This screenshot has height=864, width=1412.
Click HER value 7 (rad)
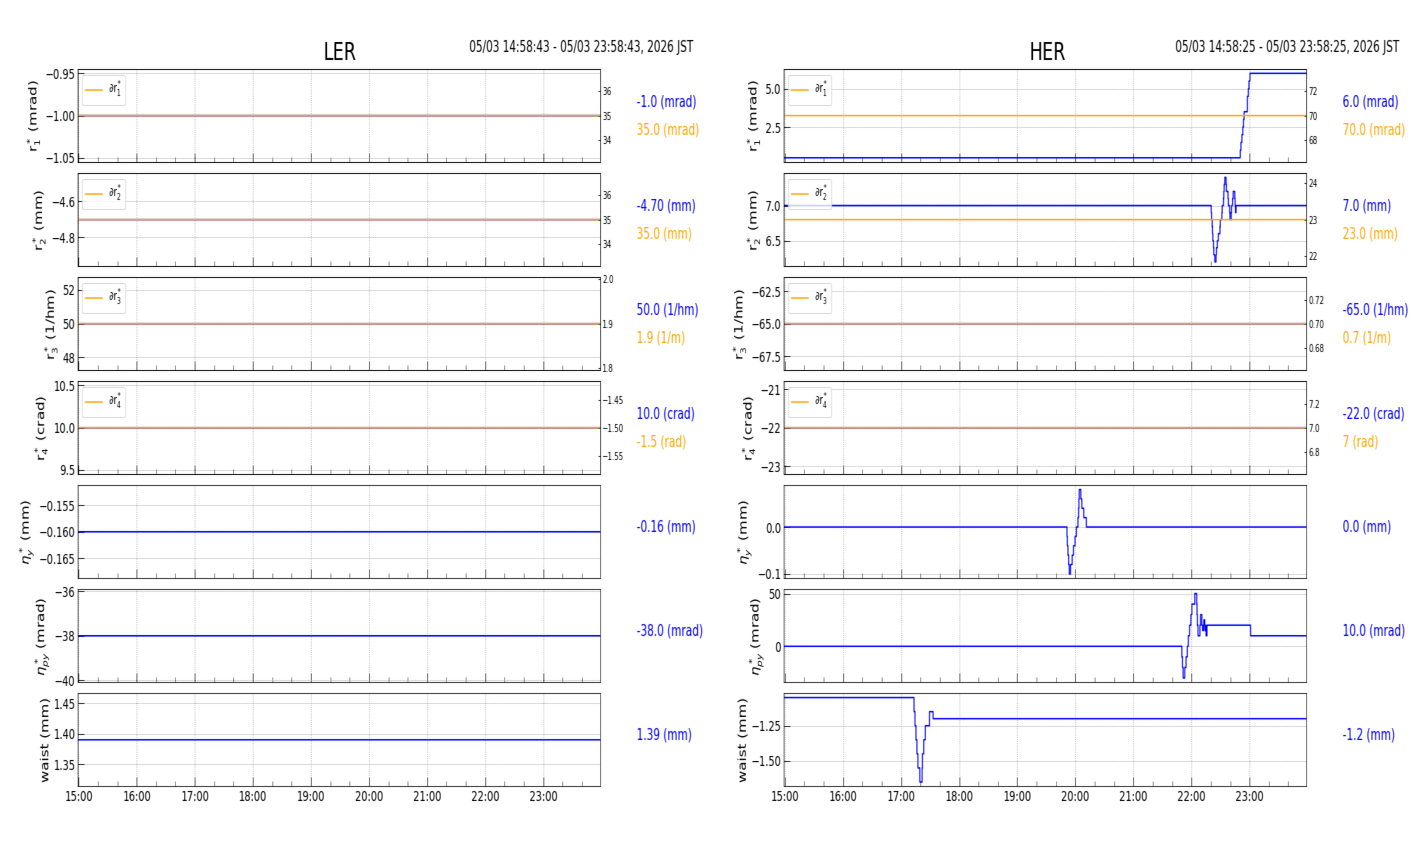pyautogui.click(x=1360, y=442)
